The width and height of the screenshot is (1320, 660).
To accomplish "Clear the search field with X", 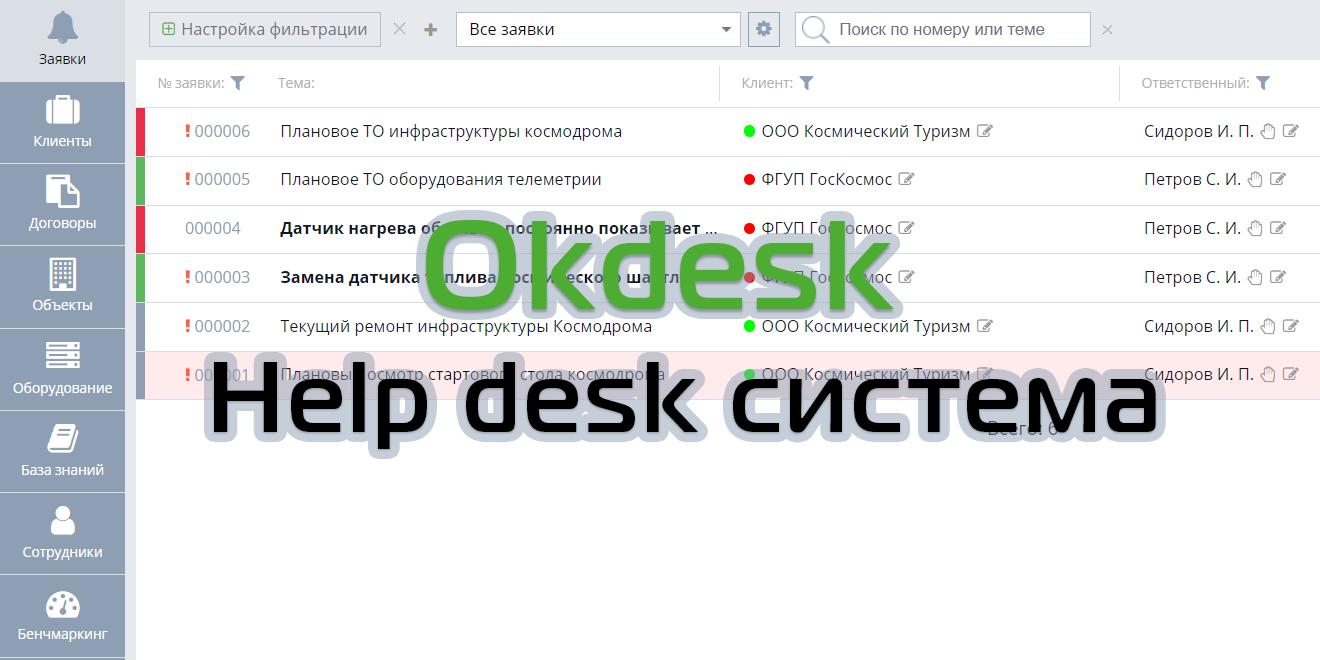I will 1107,30.
